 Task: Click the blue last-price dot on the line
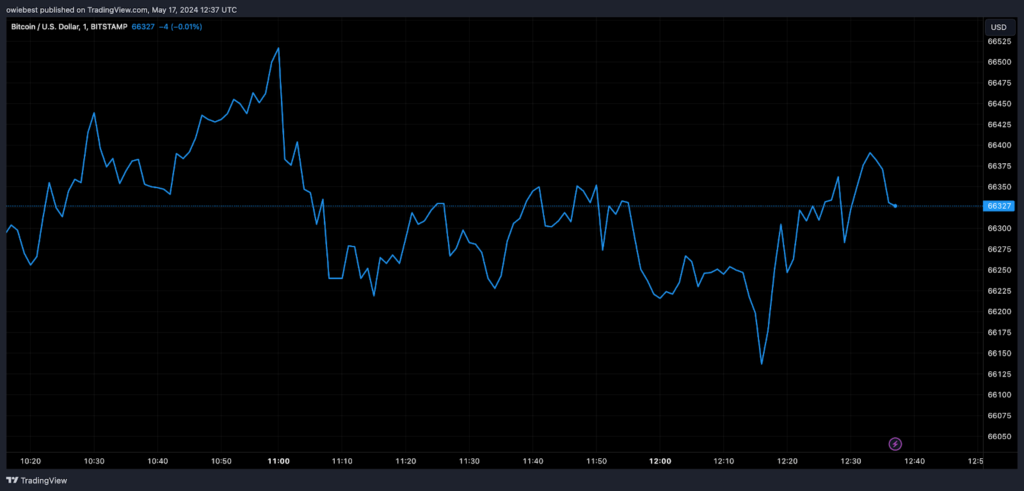click(895, 206)
